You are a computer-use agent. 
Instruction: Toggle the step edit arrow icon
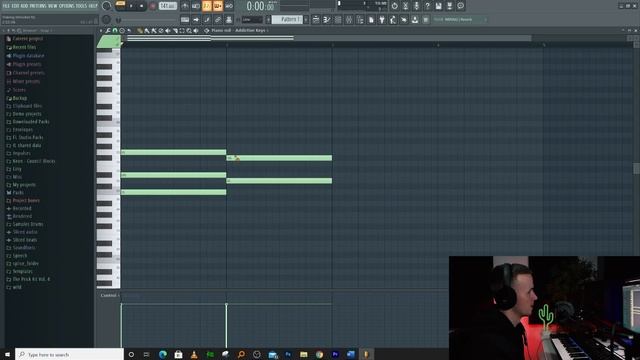click(x=196, y=20)
